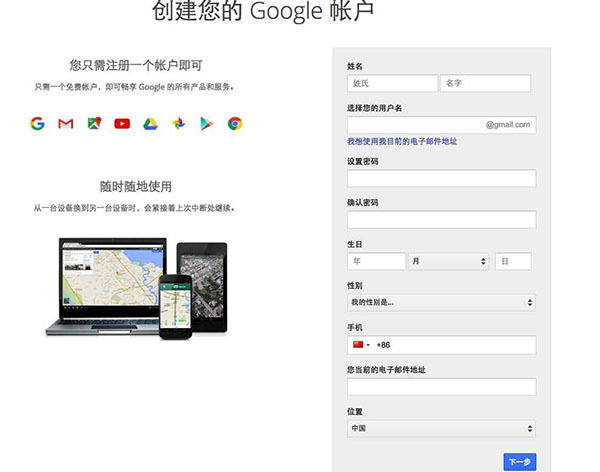Viewport: 600px width, 472px height.
Task: Click the Gmail envelope icon
Action: (x=66, y=124)
